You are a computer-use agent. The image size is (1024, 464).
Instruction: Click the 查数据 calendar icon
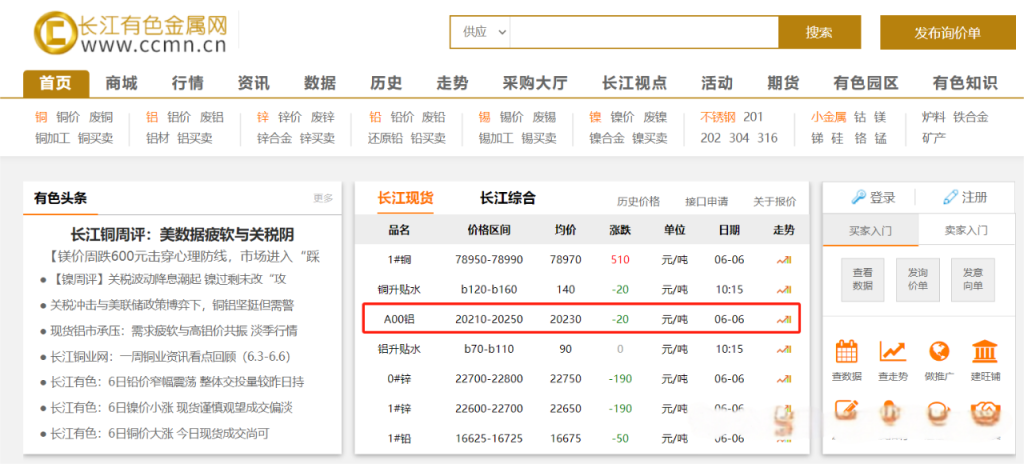pyautogui.click(x=846, y=352)
